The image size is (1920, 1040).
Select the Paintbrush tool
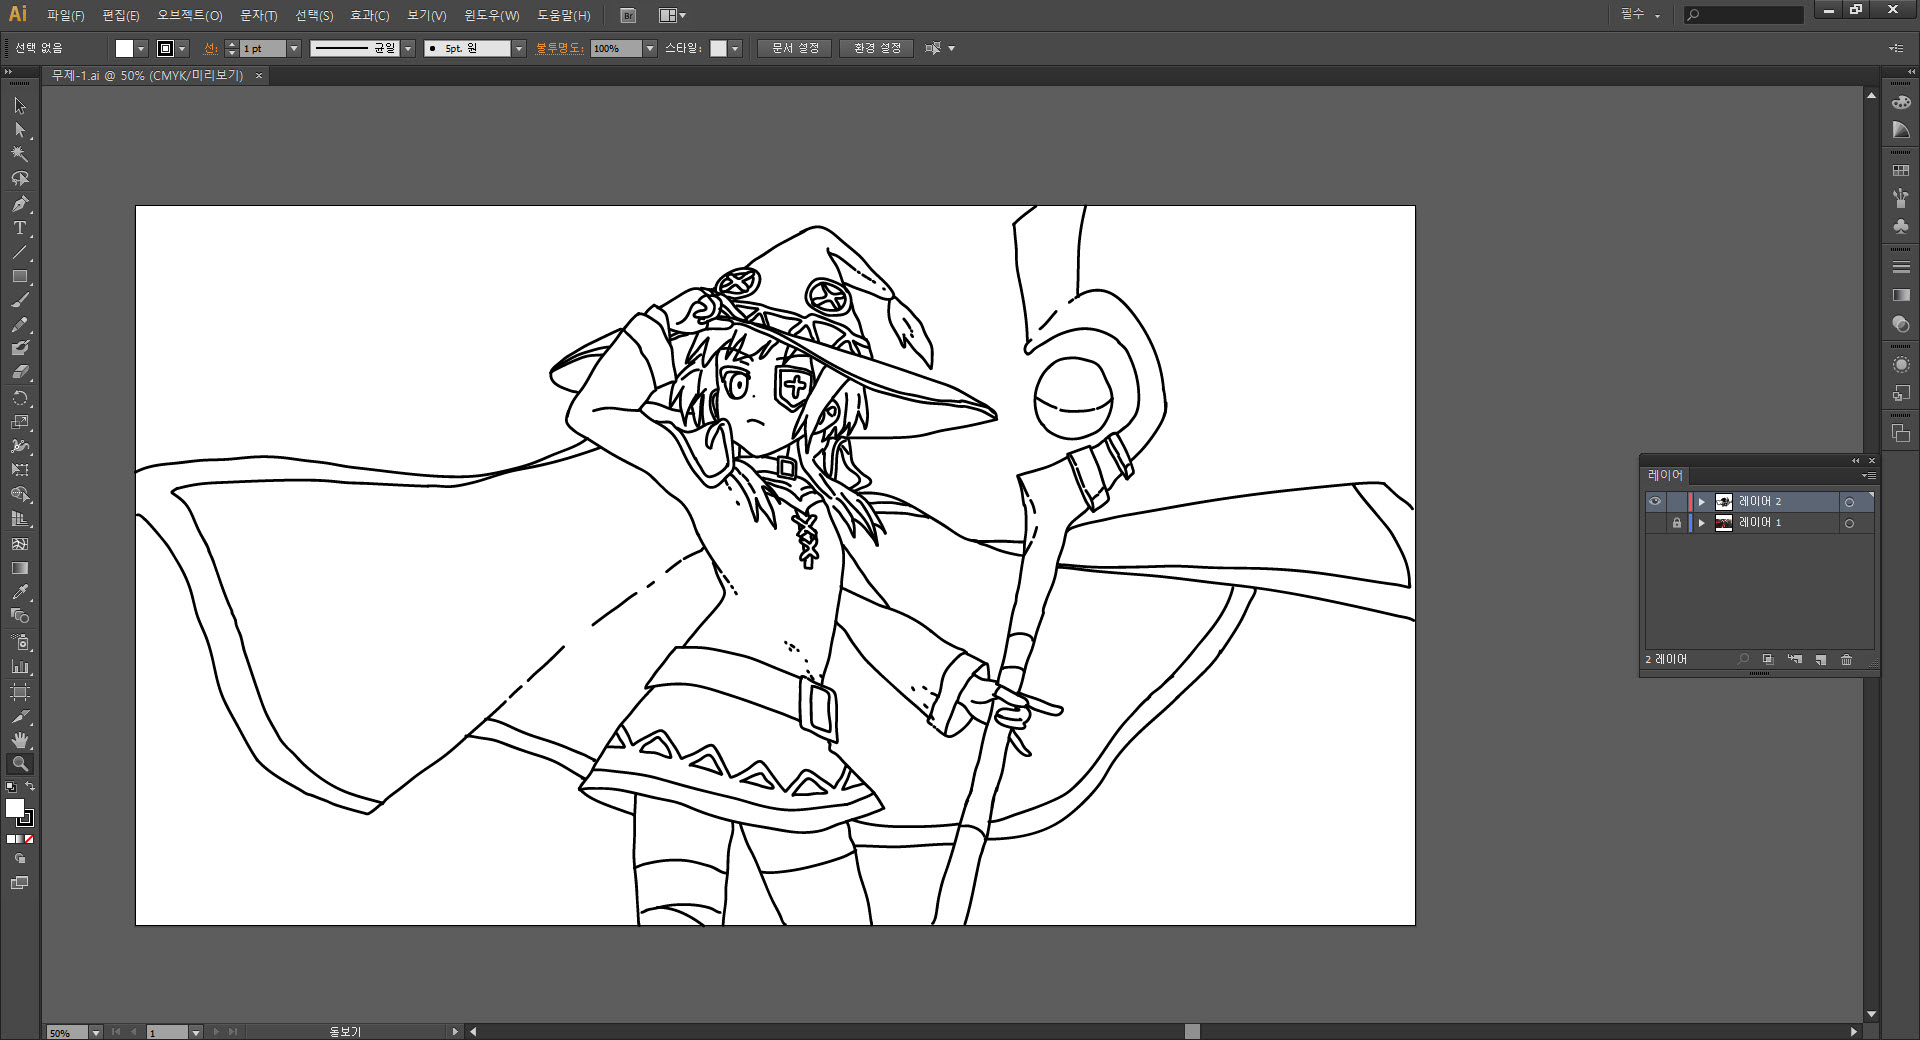coord(20,300)
